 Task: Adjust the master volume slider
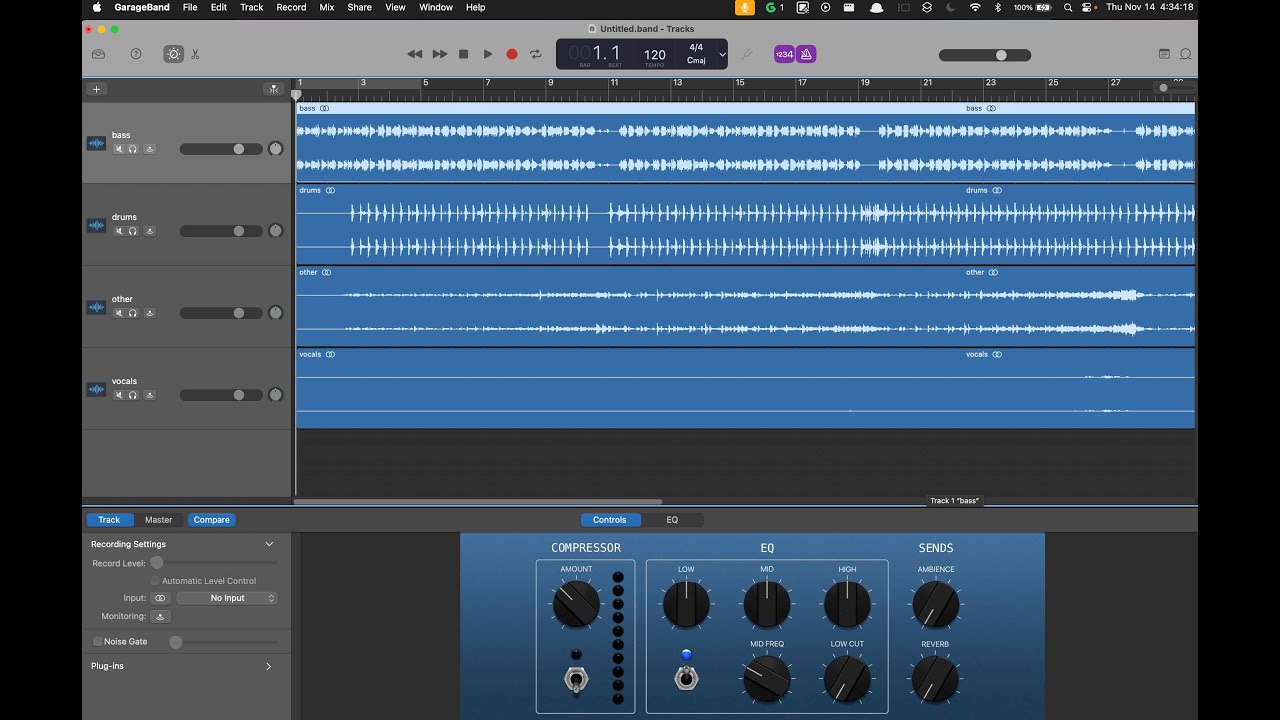[x=984, y=55]
